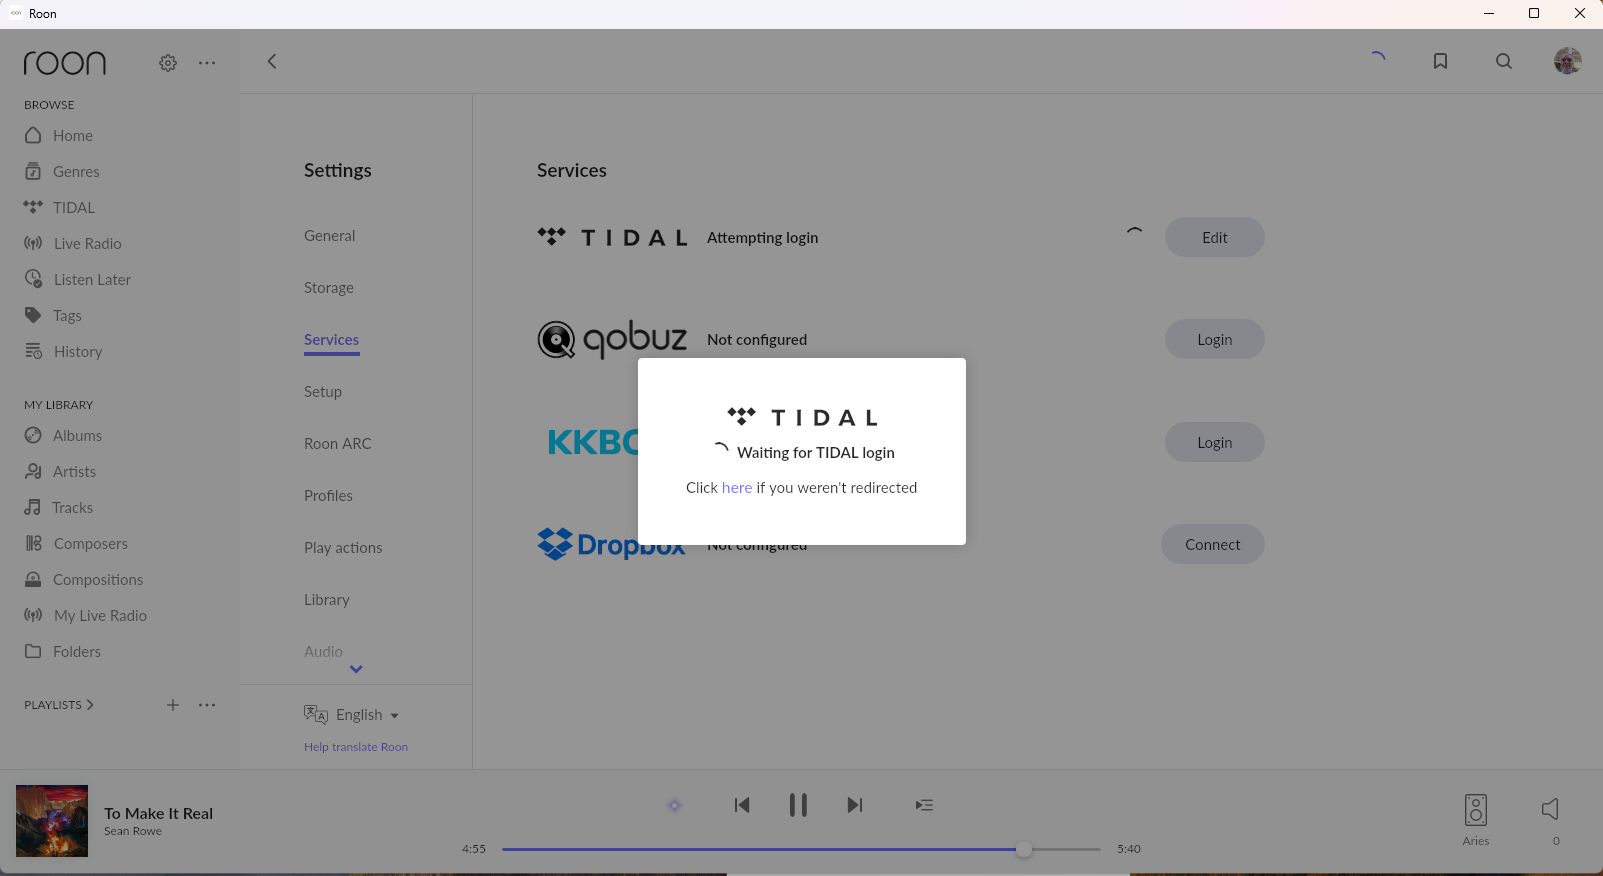1603x876 pixels.
Task: Skip to the next track
Action: pyautogui.click(x=854, y=805)
